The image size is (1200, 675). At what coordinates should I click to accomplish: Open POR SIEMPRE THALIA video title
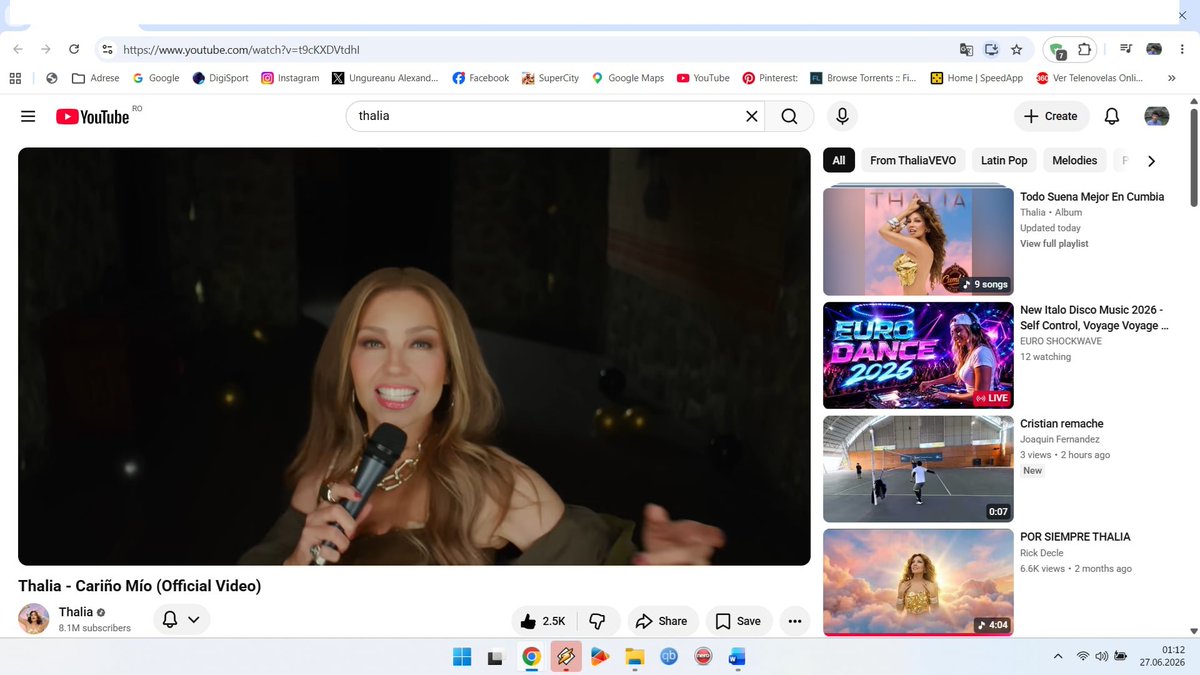[1075, 537]
